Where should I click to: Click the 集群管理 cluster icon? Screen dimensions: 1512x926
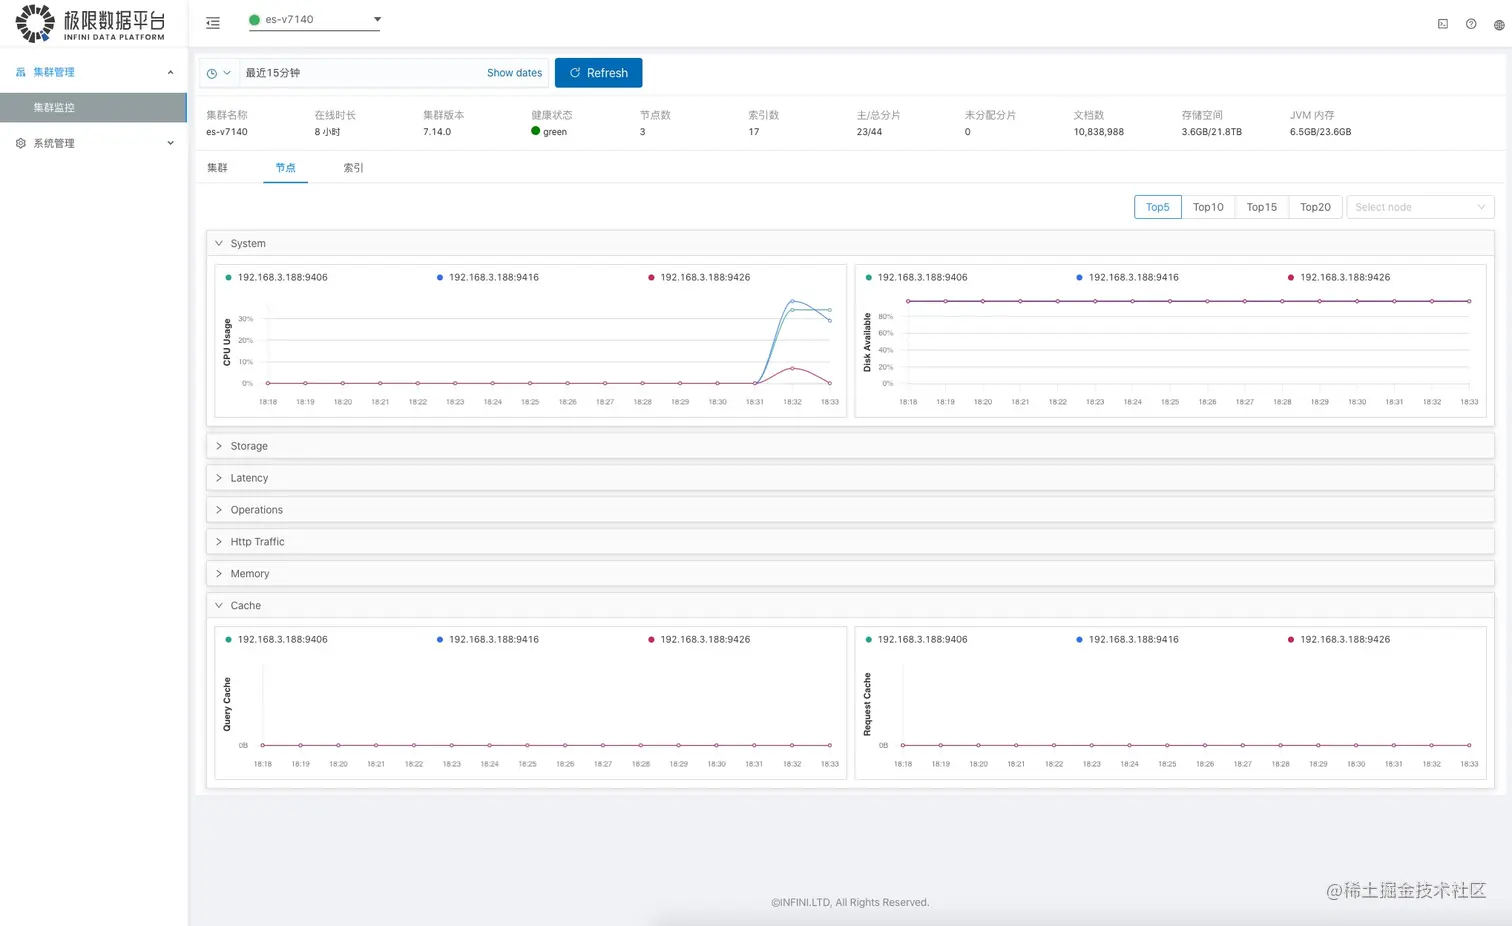click(x=20, y=72)
